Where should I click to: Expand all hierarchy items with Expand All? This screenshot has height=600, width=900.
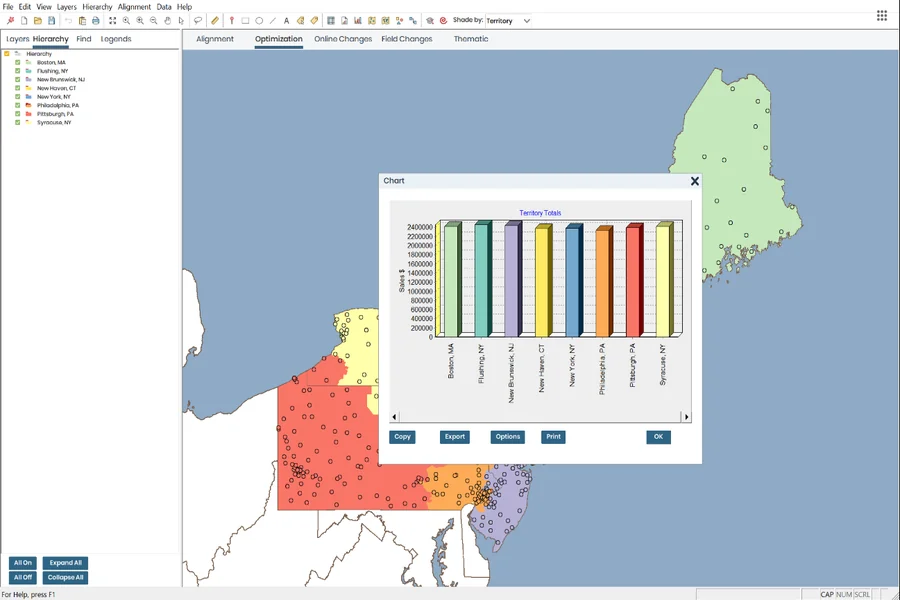(x=64, y=562)
